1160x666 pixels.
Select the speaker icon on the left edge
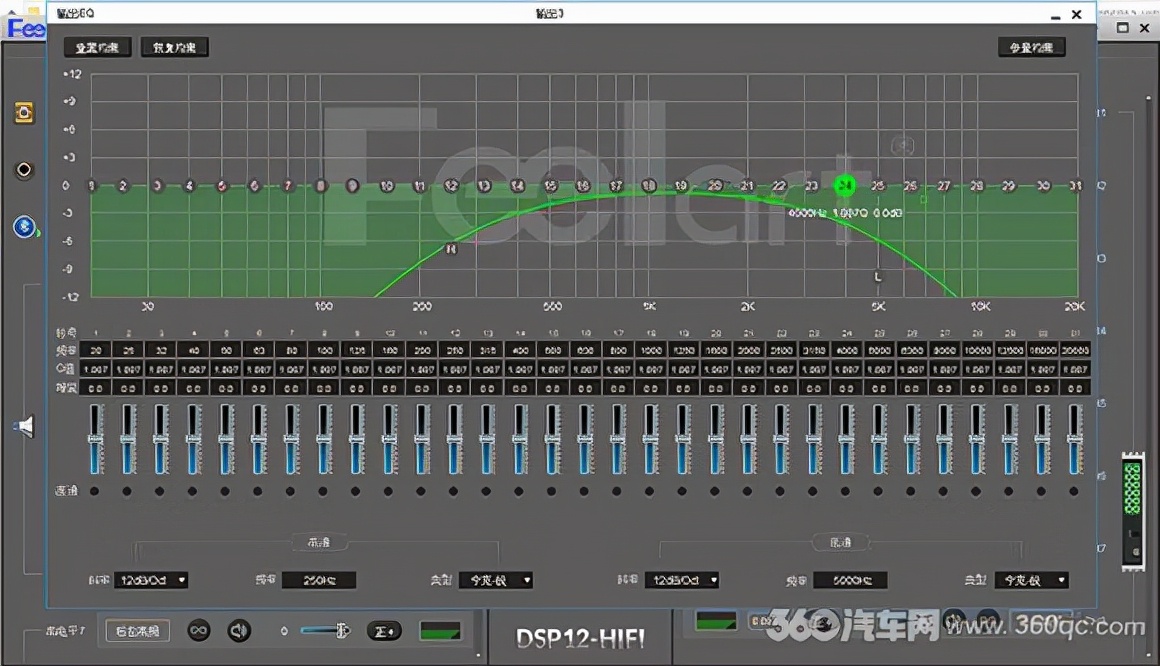click(x=24, y=425)
